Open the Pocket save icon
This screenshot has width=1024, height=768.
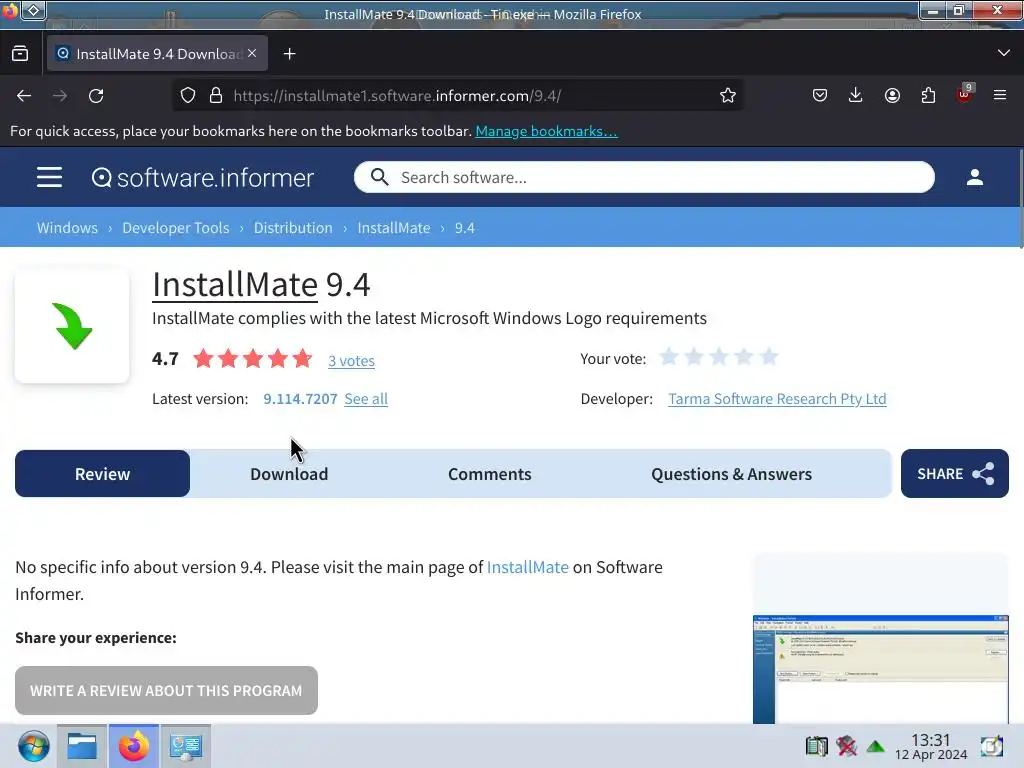pos(820,96)
